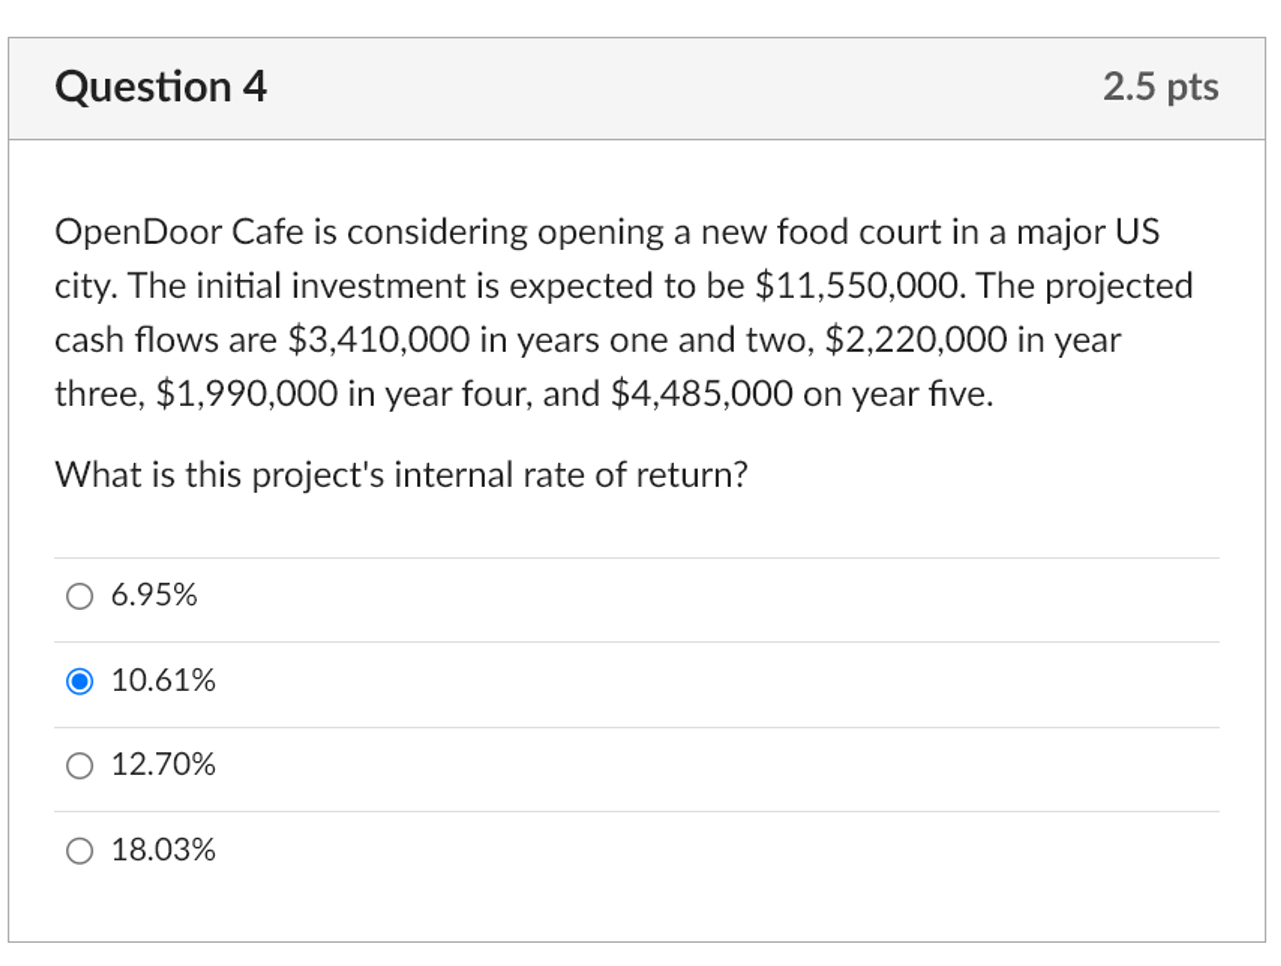The image size is (1281, 966).
Task: Click the selected 10.61% radio button
Action: pos(79,682)
